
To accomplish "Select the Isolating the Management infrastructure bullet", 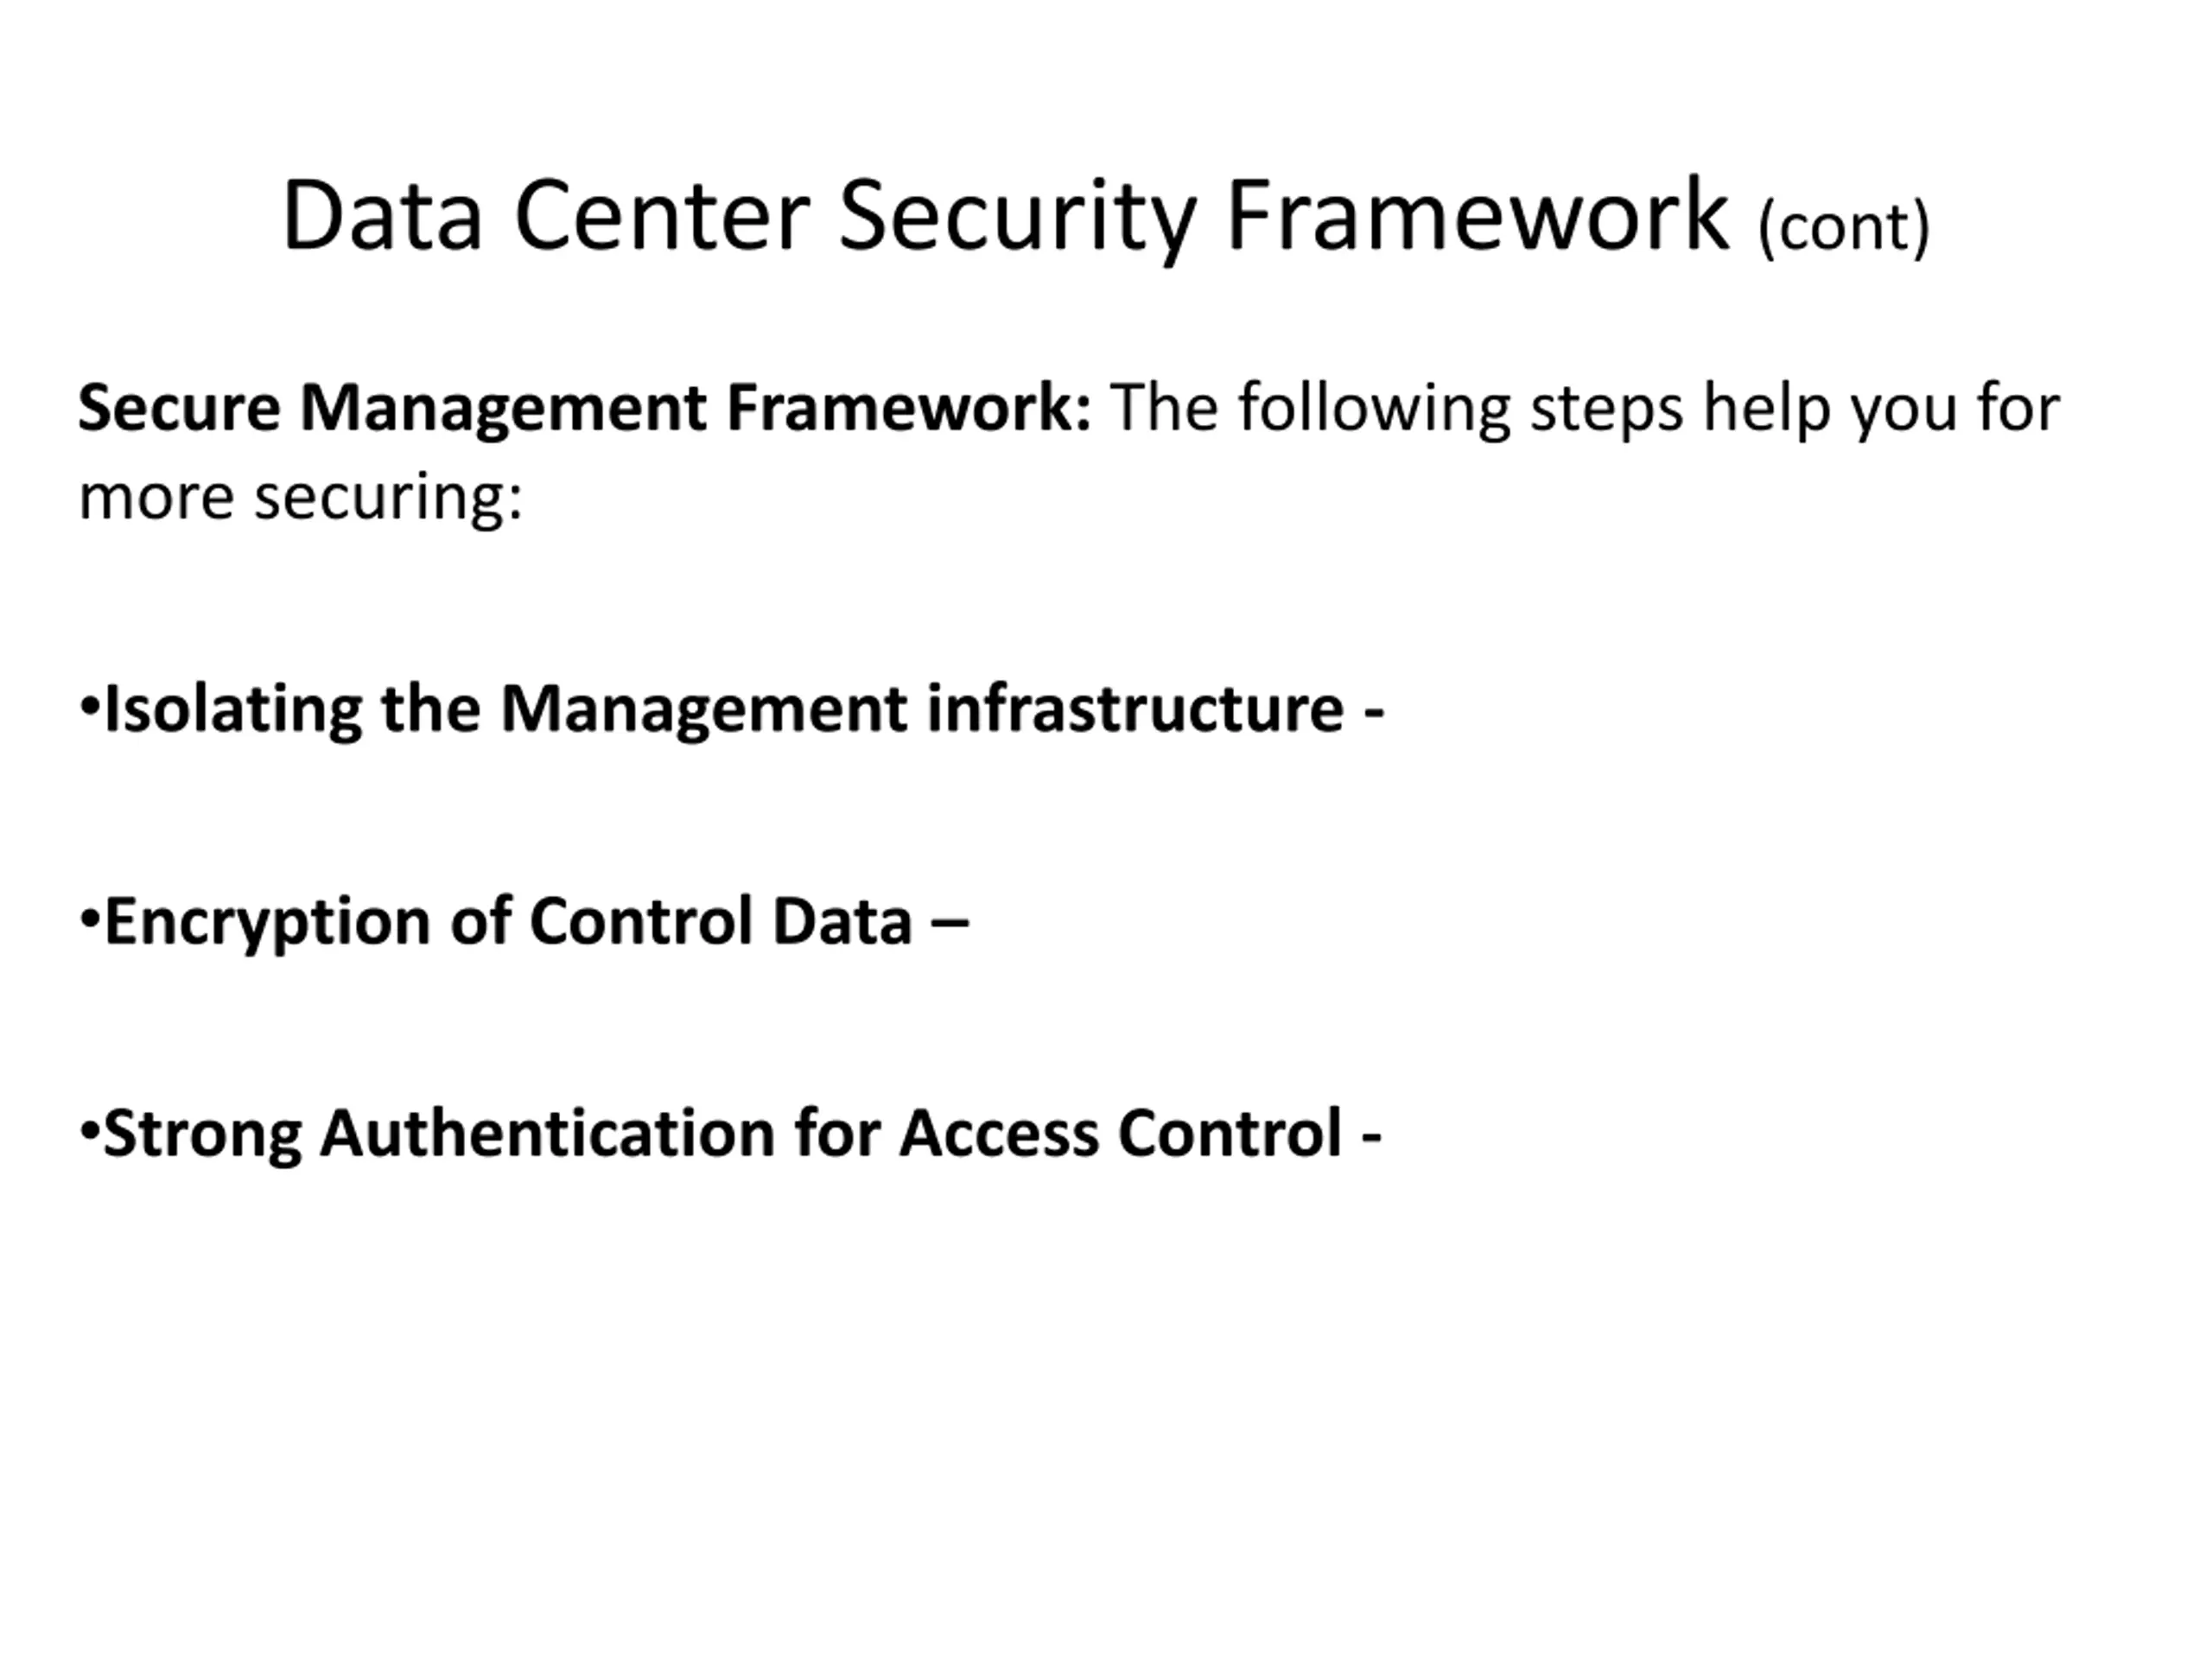I will point(732,710).
